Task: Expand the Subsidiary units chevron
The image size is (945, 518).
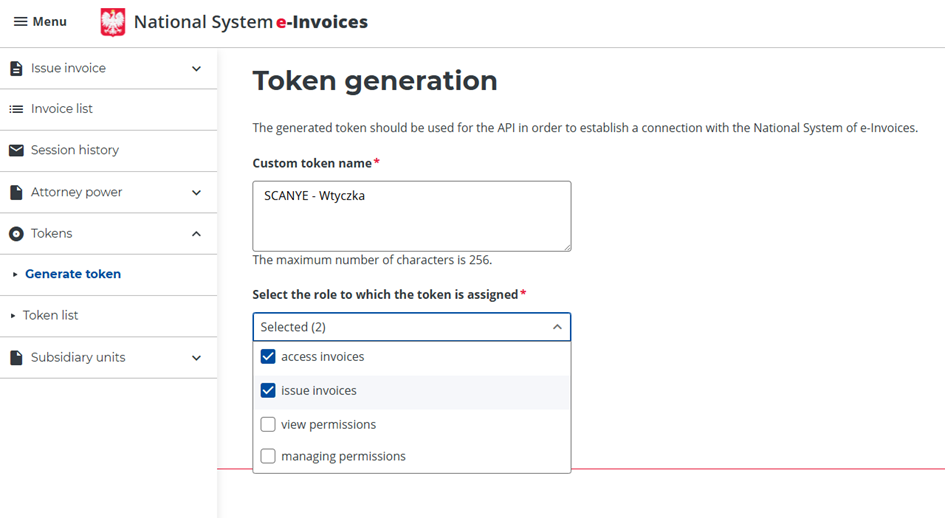Action: coord(196,358)
